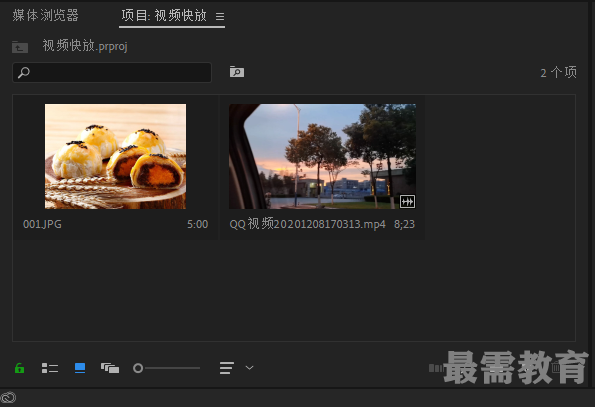Click the QQ视频20201208170313.mp4 file name
This screenshot has width=595, height=407.
pos(307,224)
